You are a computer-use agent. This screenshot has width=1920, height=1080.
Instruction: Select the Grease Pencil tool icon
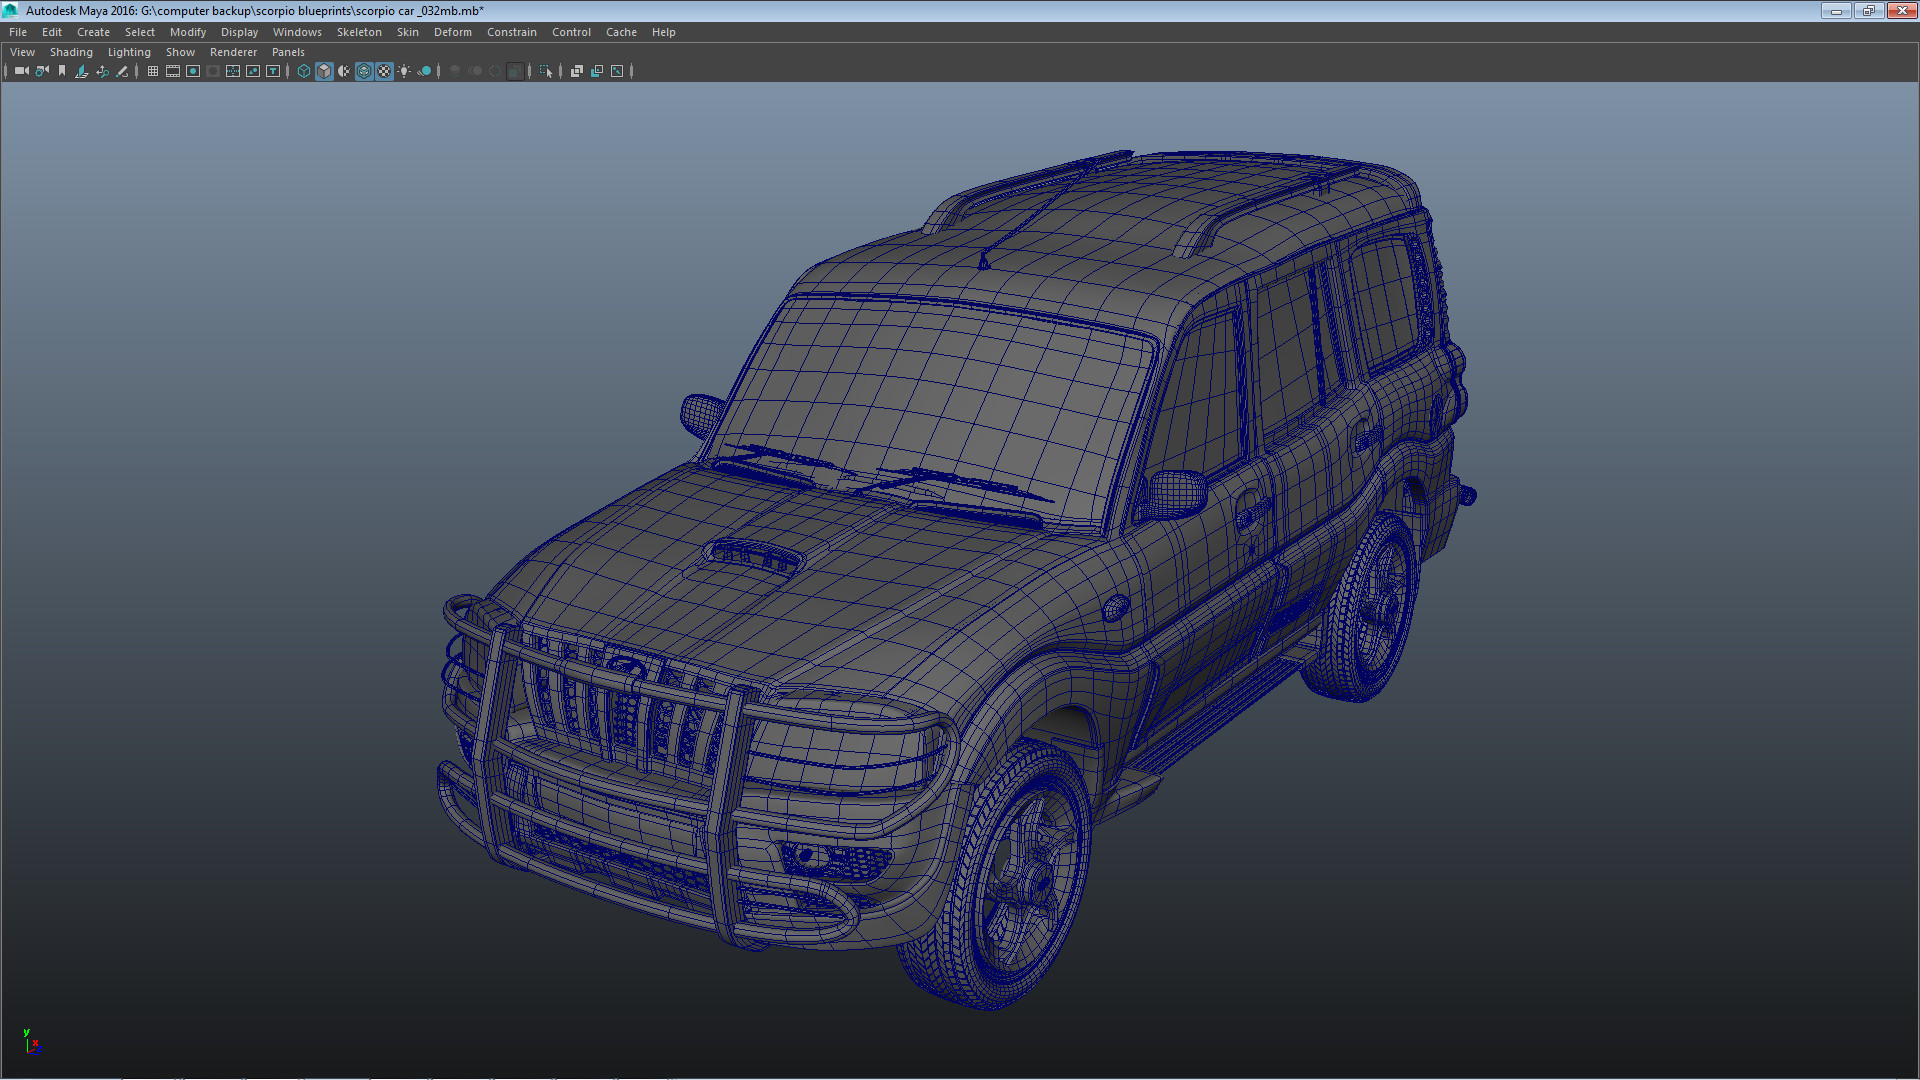(x=122, y=71)
